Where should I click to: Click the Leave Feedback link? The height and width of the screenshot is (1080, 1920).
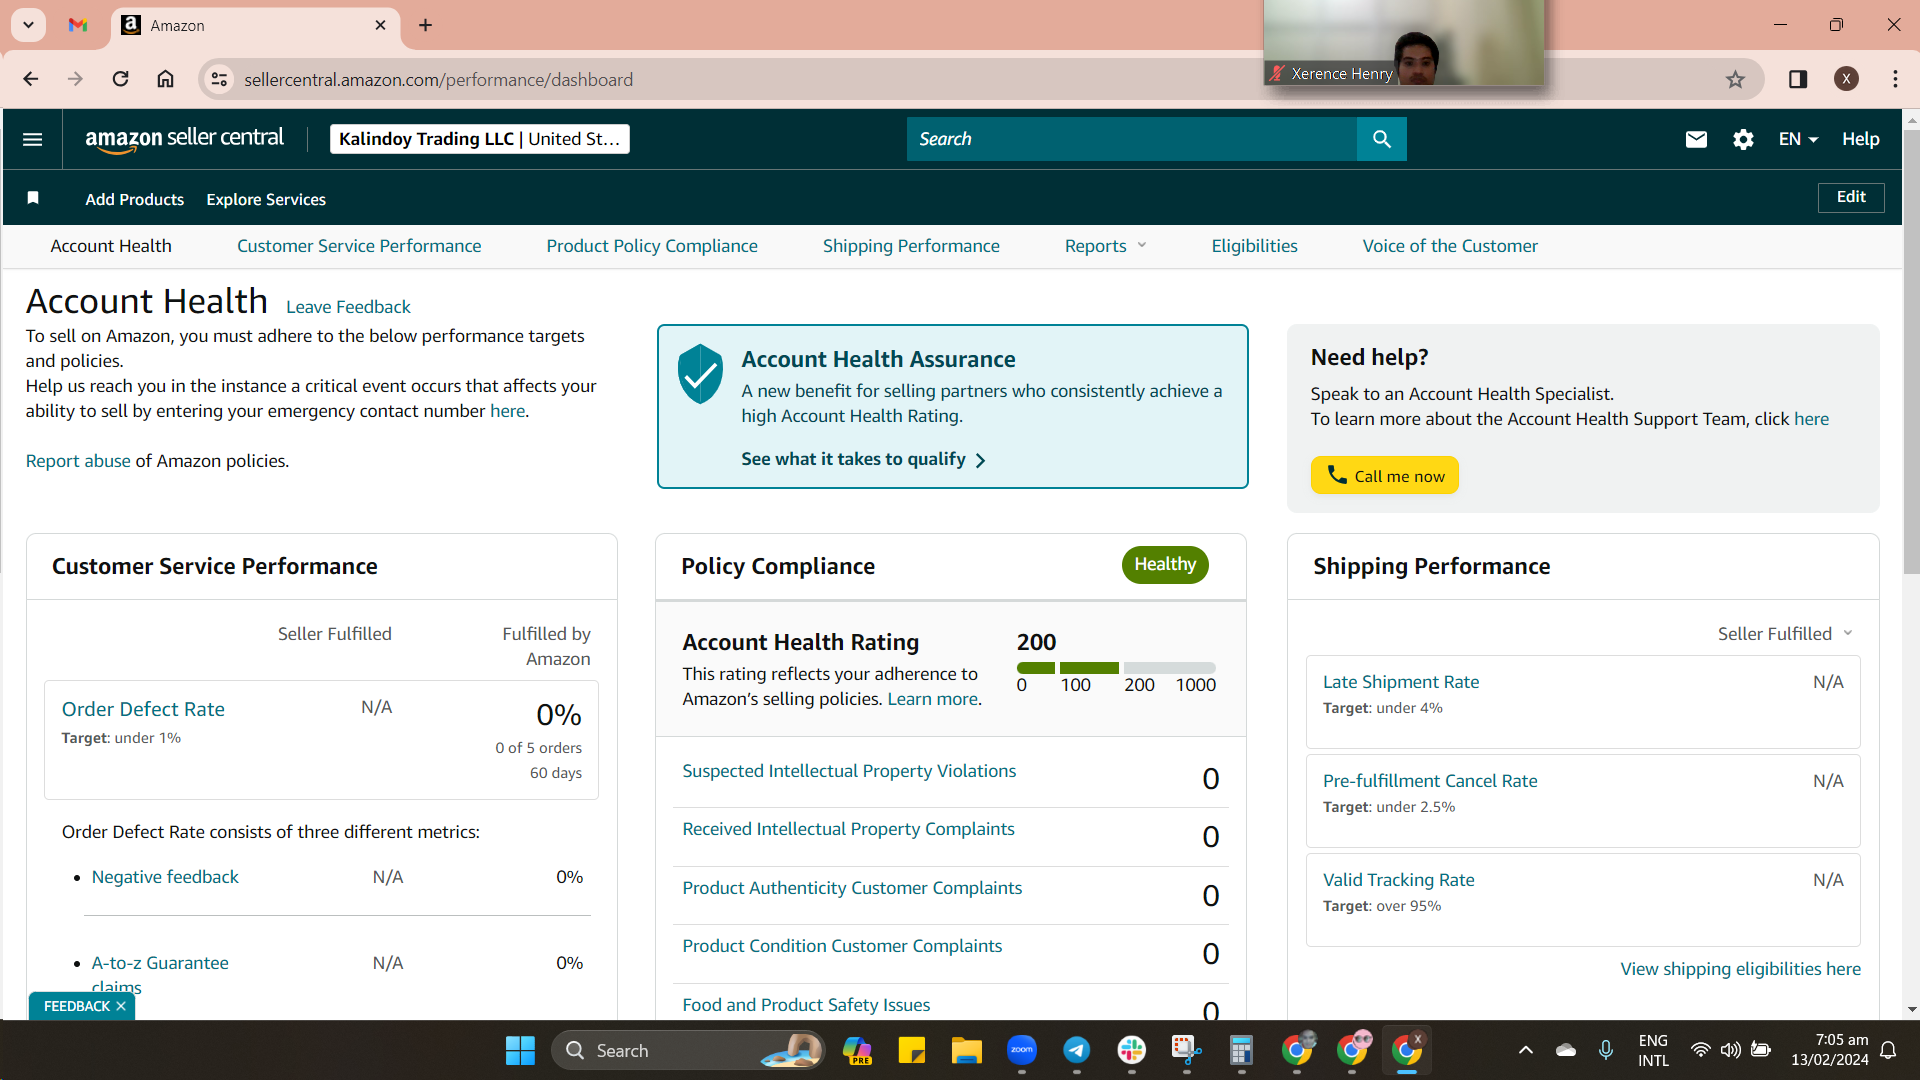click(348, 307)
